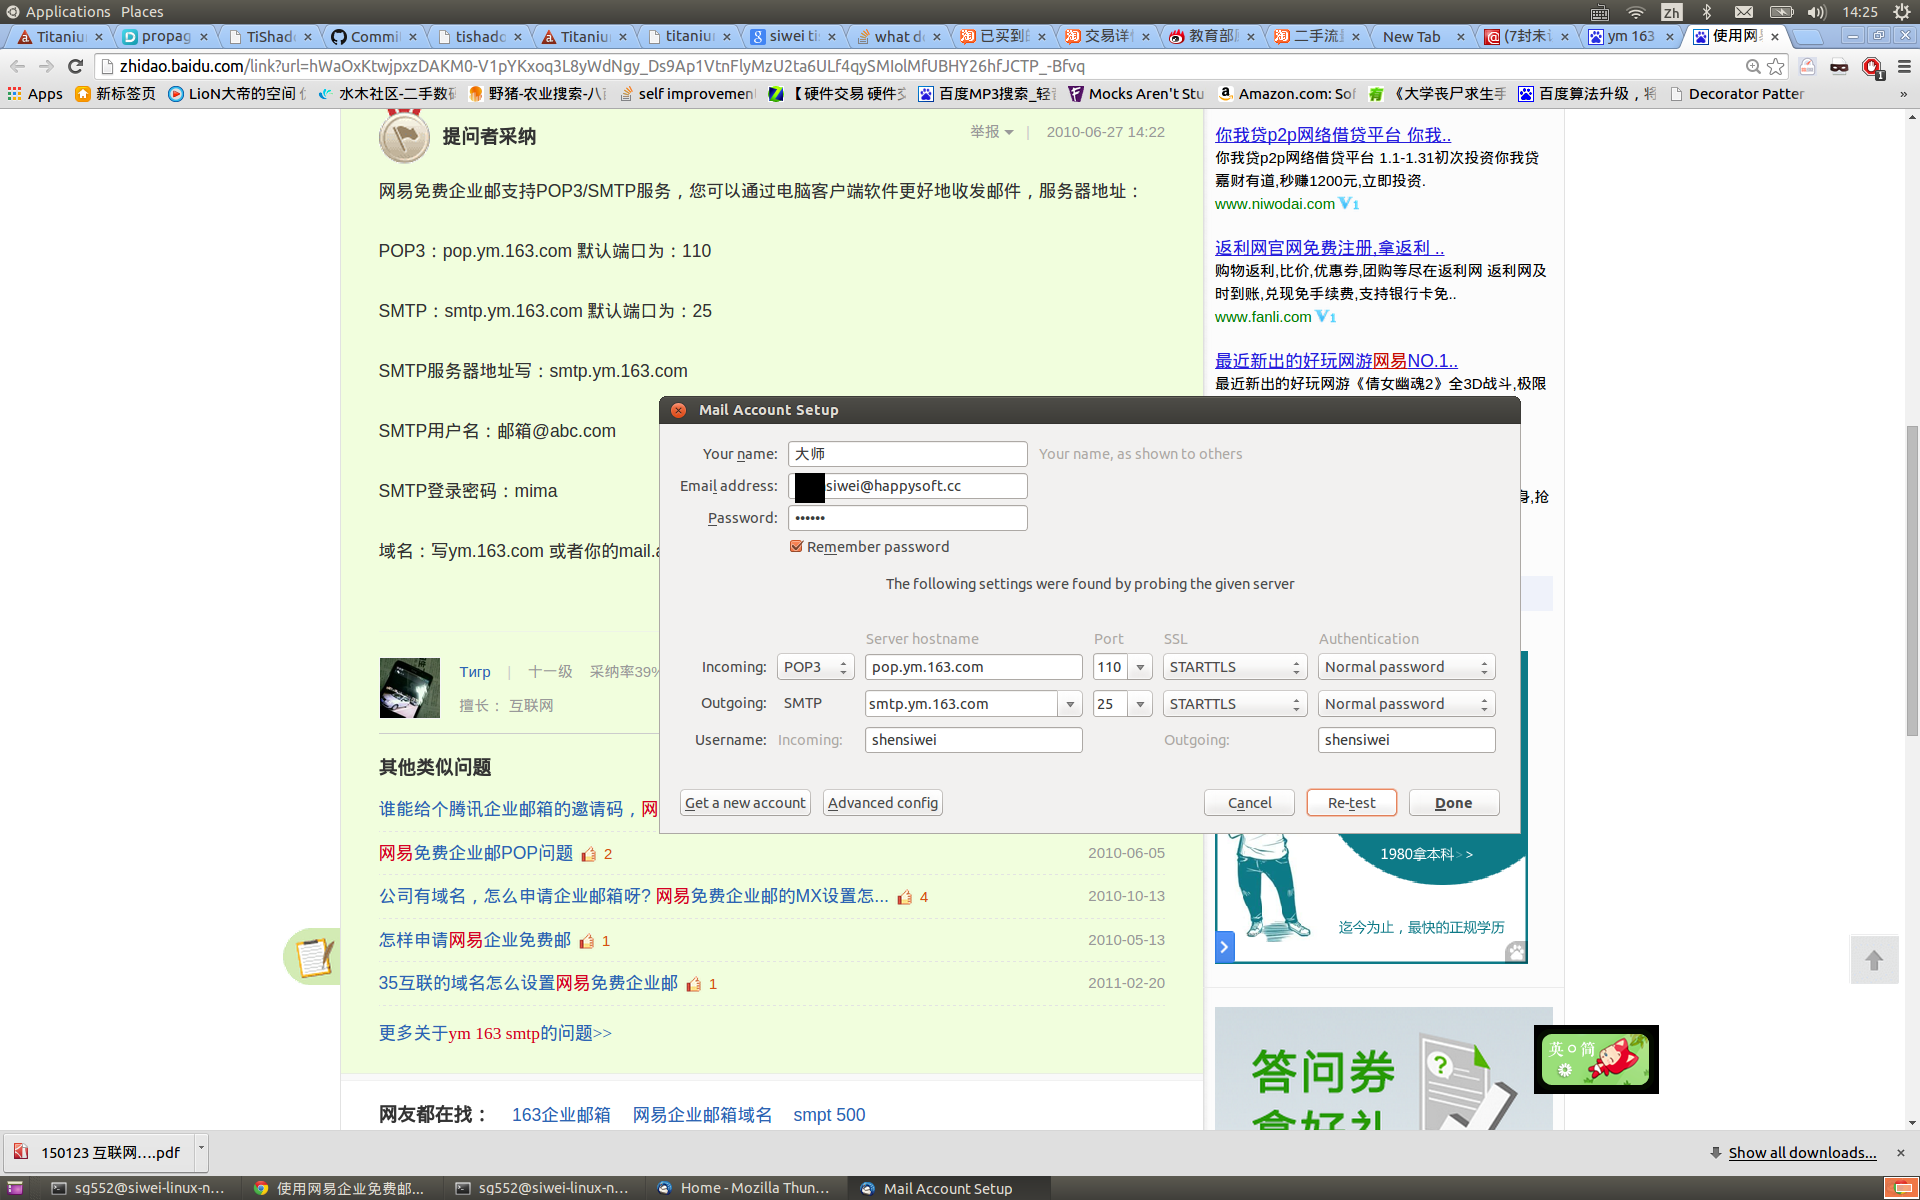The height and width of the screenshot is (1200, 1920).
Task: Click the incoming Username field shensiwei
Action: (973, 740)
